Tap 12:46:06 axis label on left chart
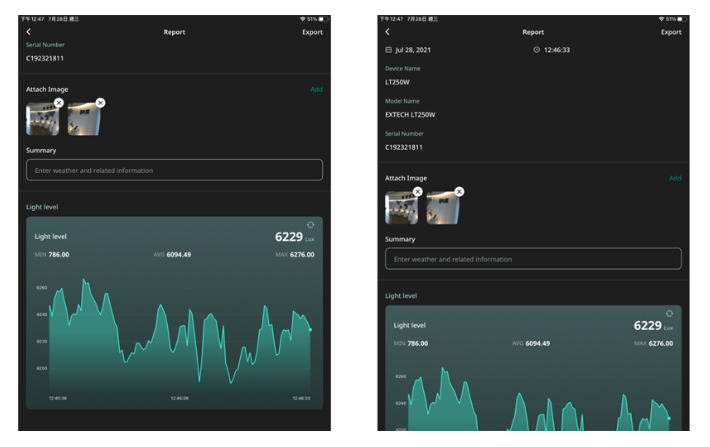710x447 pixels. [180, 398]
